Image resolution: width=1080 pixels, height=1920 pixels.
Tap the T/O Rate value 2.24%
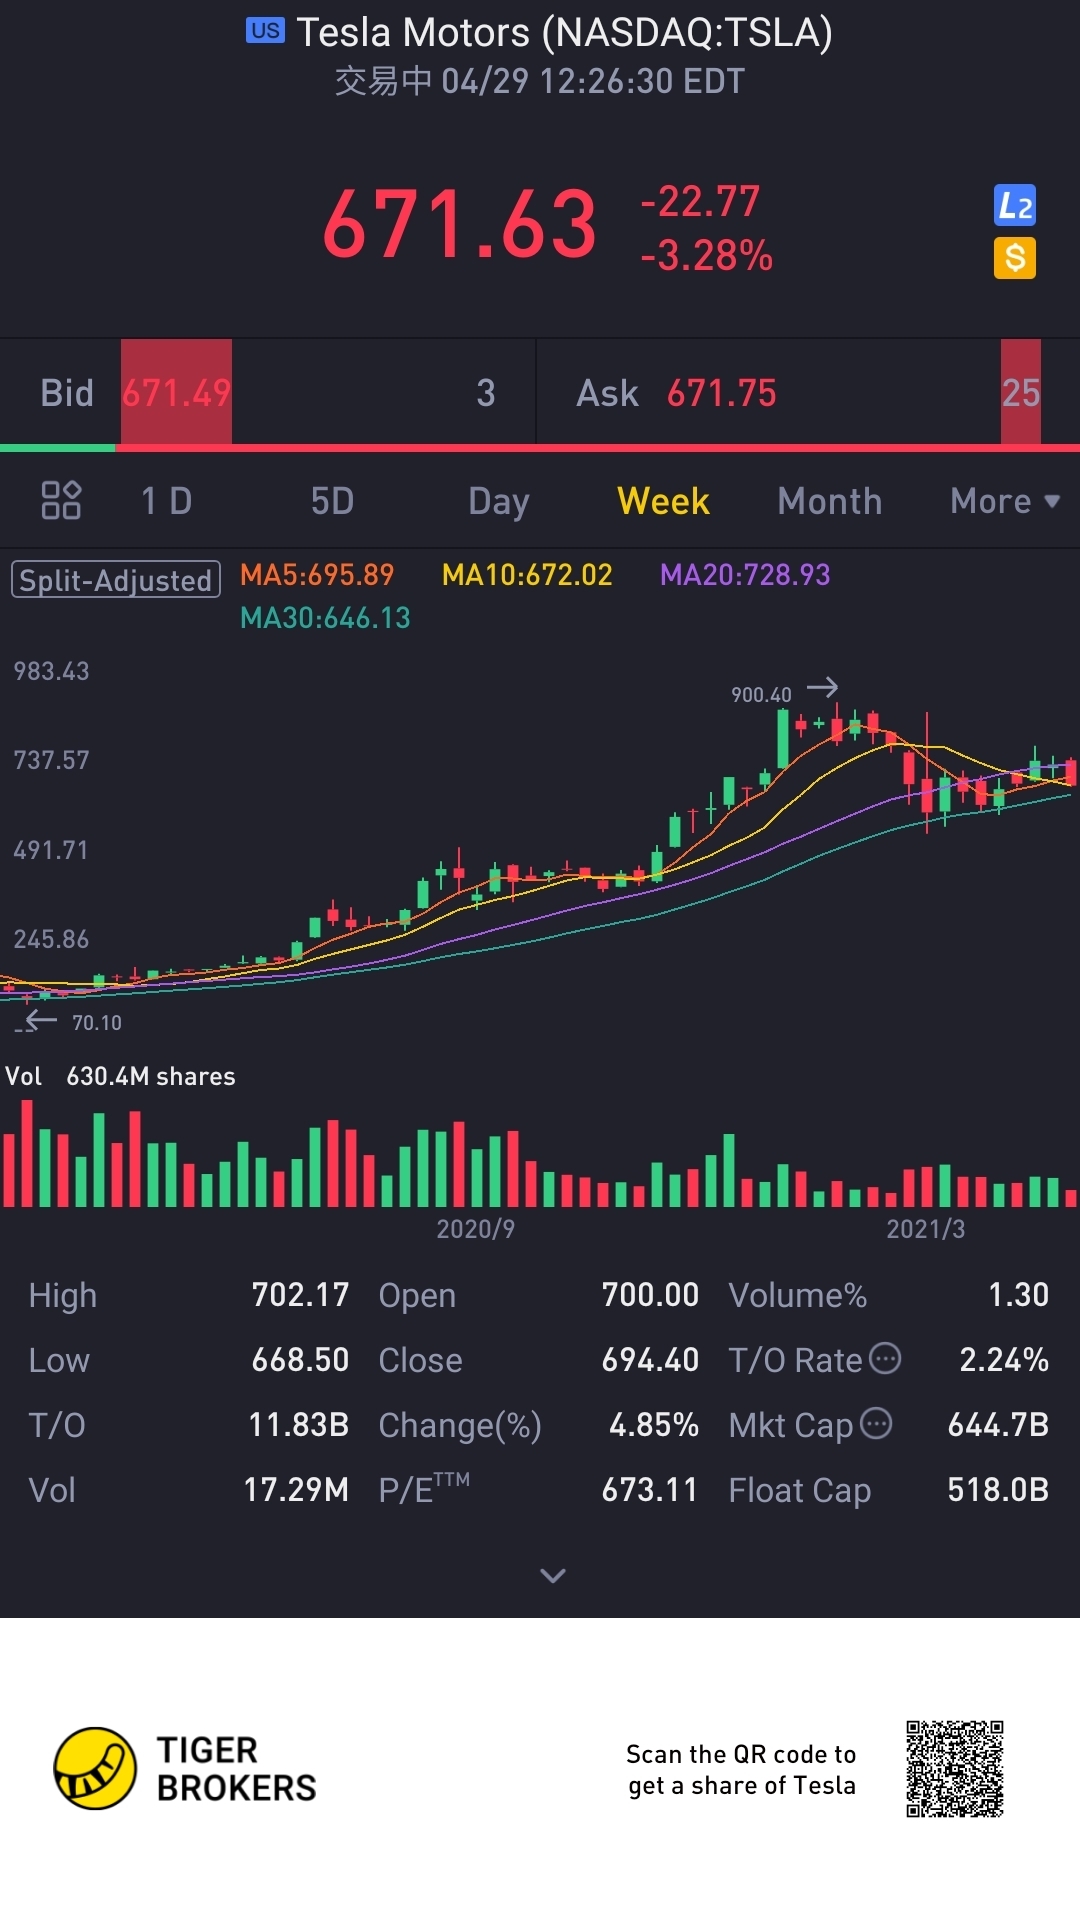pos(1004,1360)
